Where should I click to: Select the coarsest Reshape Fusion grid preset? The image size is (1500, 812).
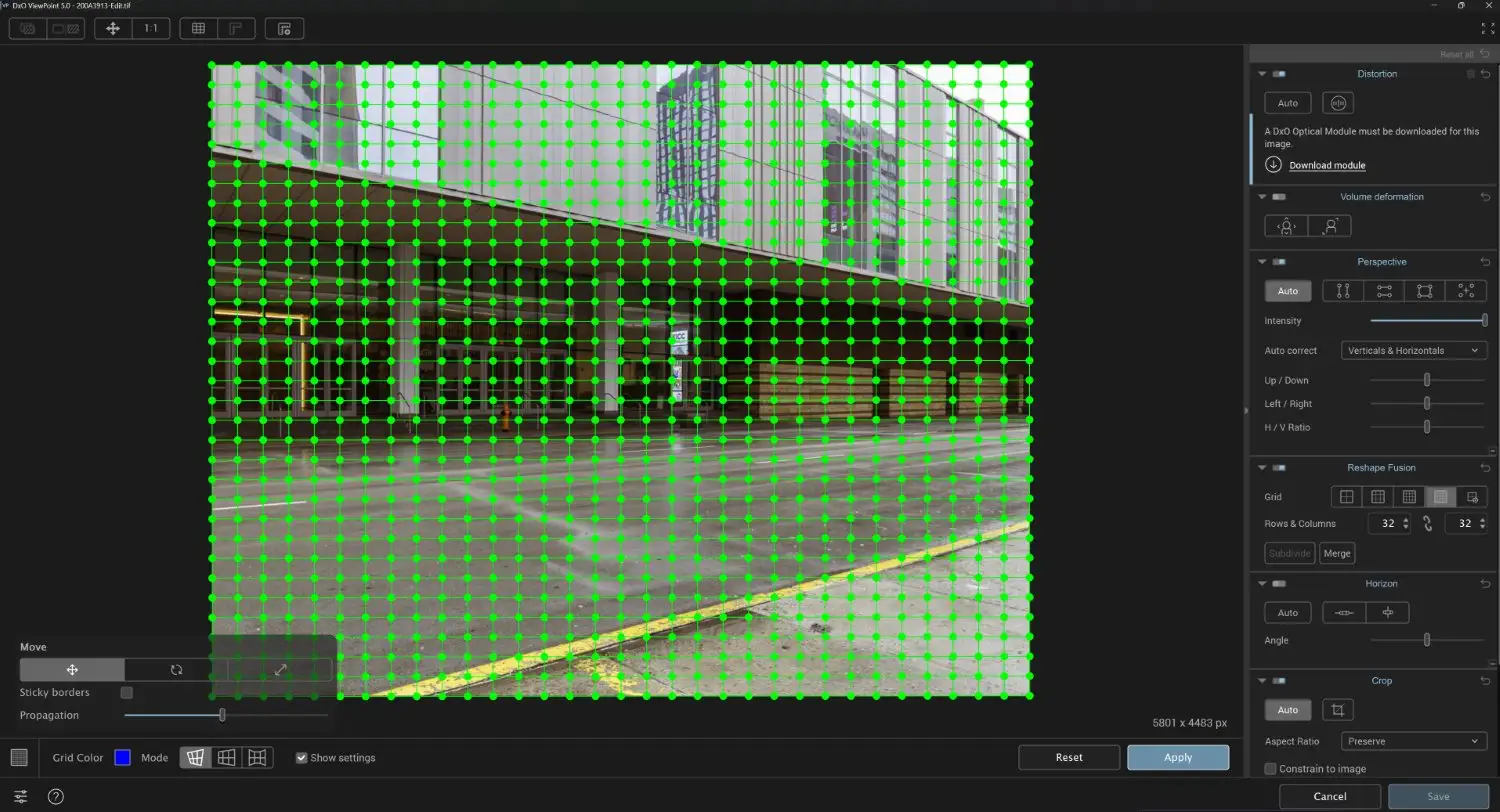1346,496
